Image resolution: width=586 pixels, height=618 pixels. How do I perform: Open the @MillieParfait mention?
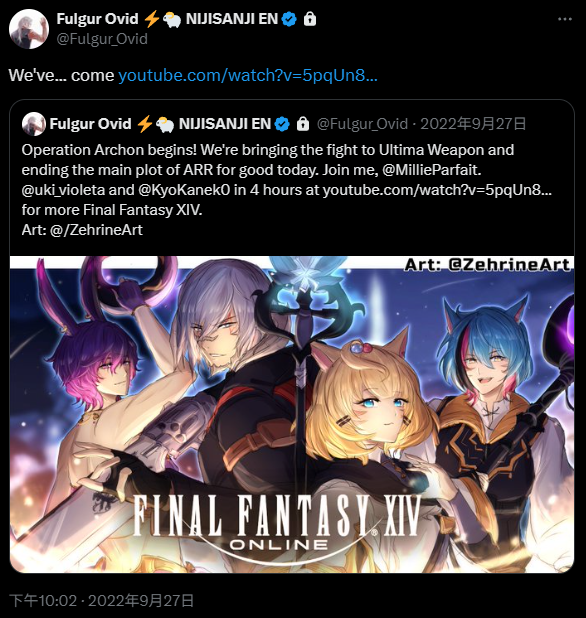point(432,170)
